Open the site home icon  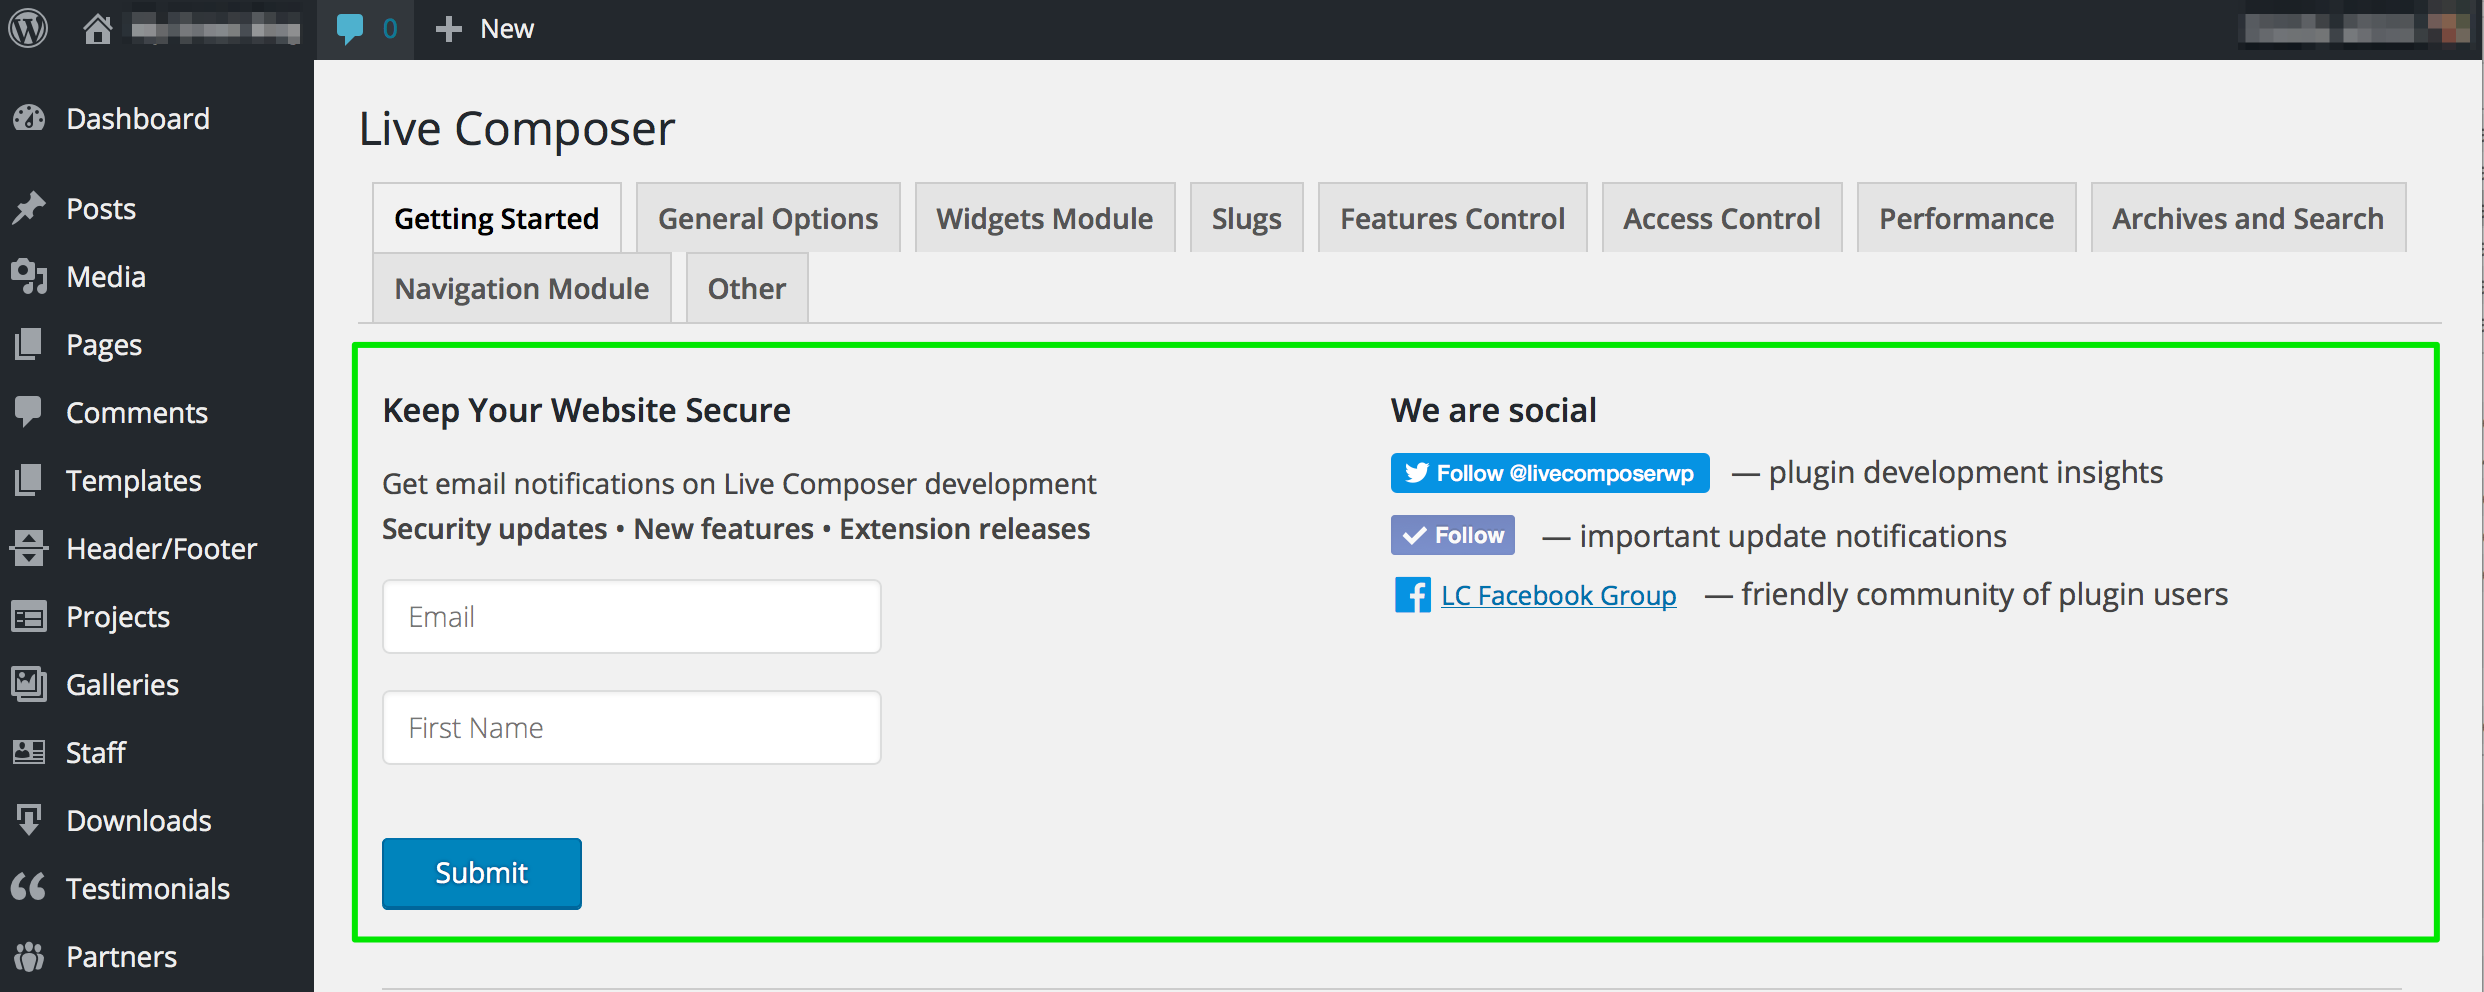pos(97,29)
